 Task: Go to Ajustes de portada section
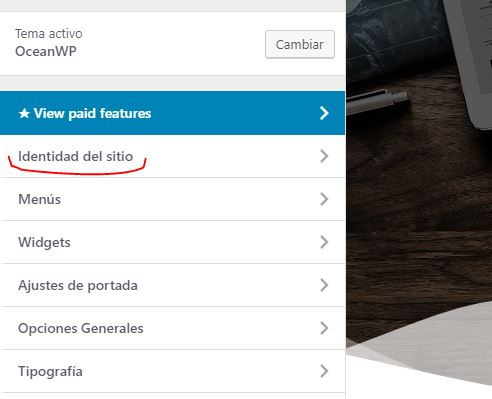point(172,285)
